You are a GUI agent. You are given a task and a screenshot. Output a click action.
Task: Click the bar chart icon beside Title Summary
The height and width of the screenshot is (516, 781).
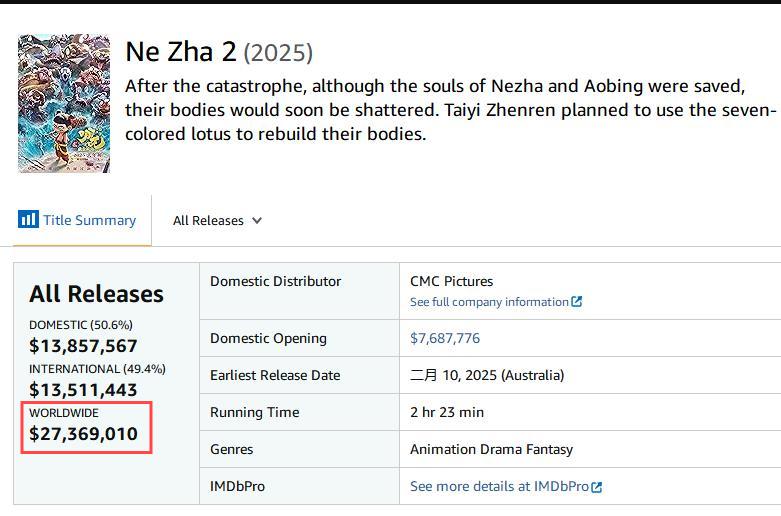28,219
